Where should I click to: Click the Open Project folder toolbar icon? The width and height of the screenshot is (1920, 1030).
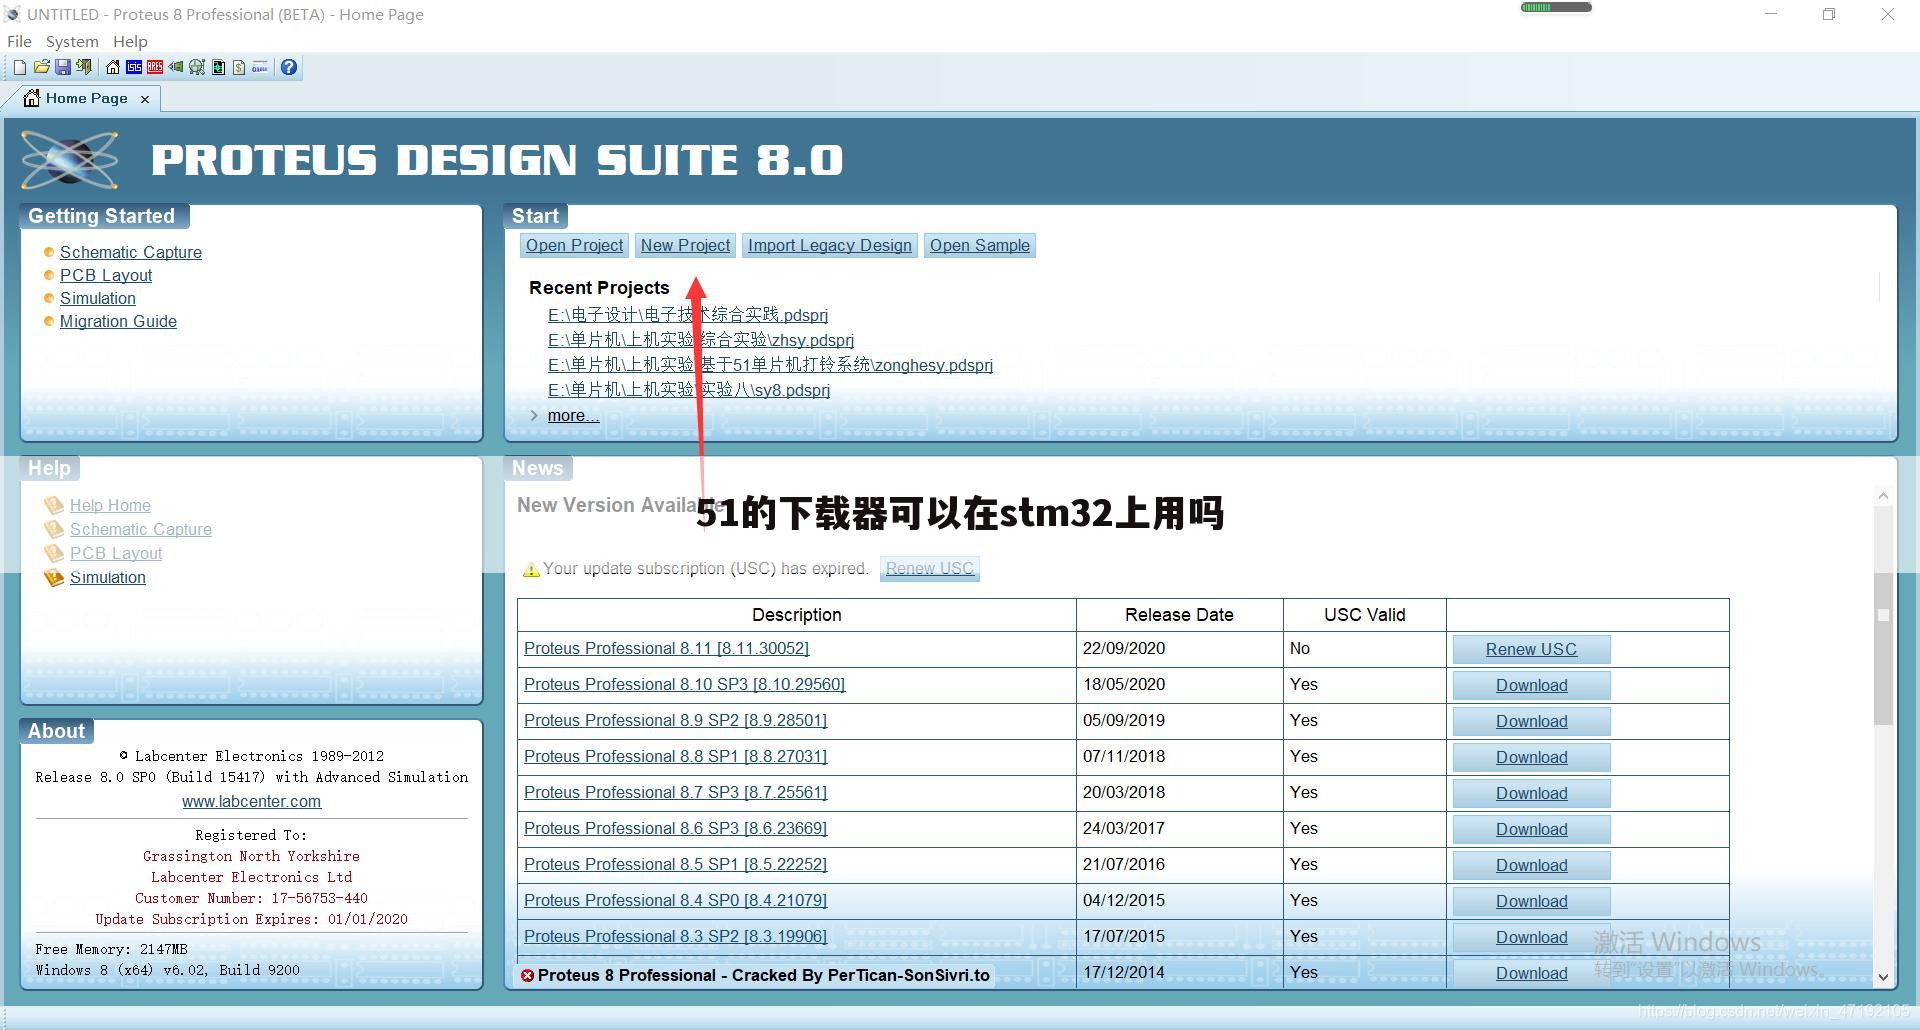coord(42,67)
